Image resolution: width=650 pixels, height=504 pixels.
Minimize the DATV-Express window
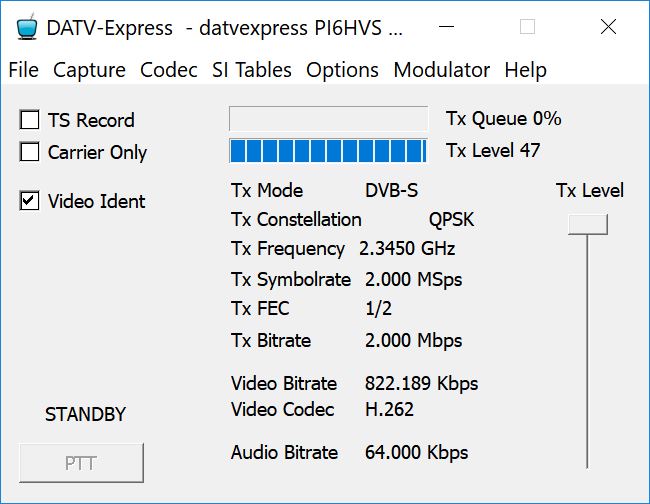tap(446, 27)
